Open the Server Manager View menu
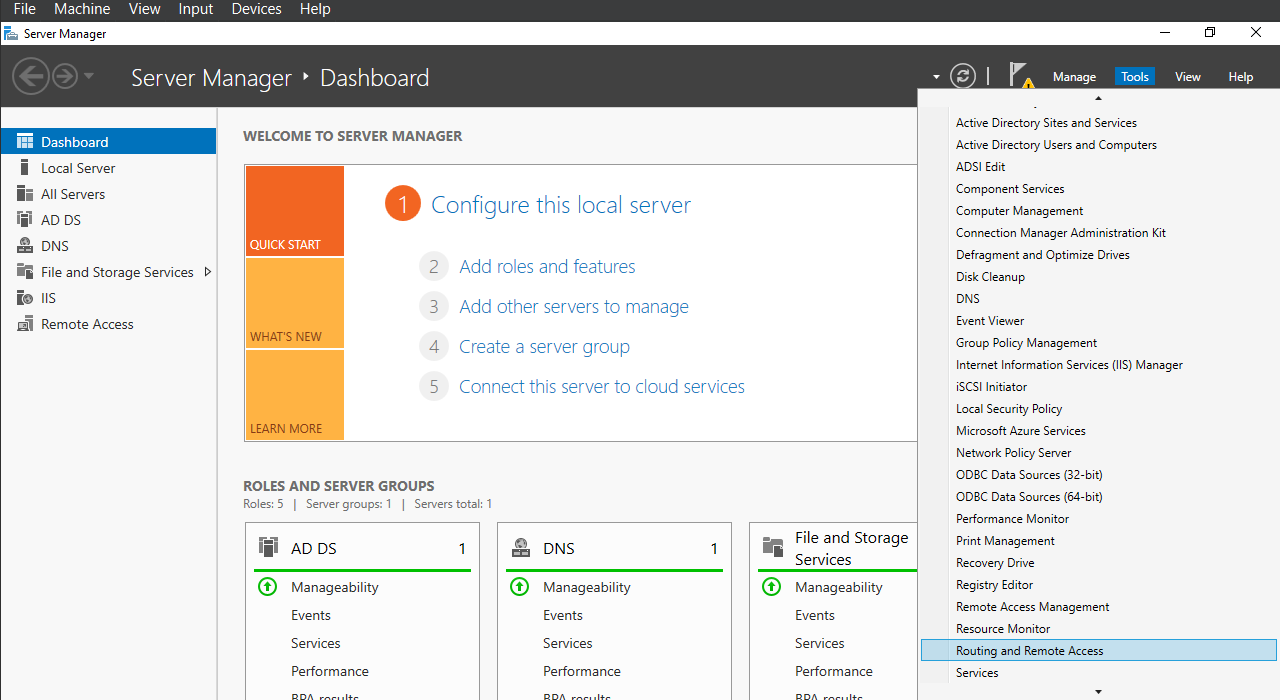The height and width of the screenshot is (700, 1280). pos(1188,77)
